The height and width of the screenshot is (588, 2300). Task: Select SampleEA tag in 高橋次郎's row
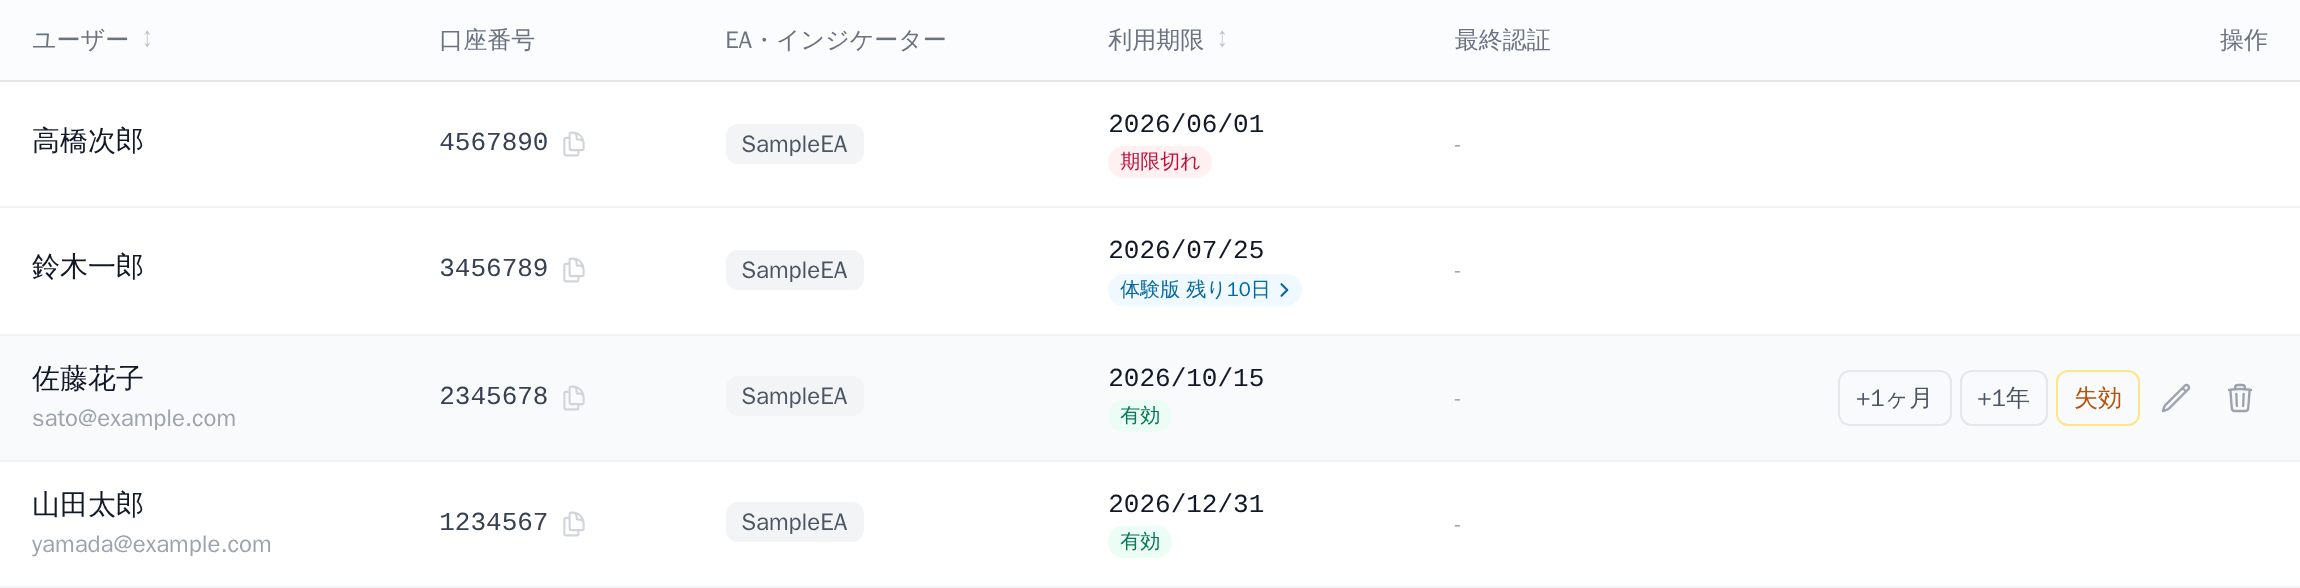click(794, 144)
